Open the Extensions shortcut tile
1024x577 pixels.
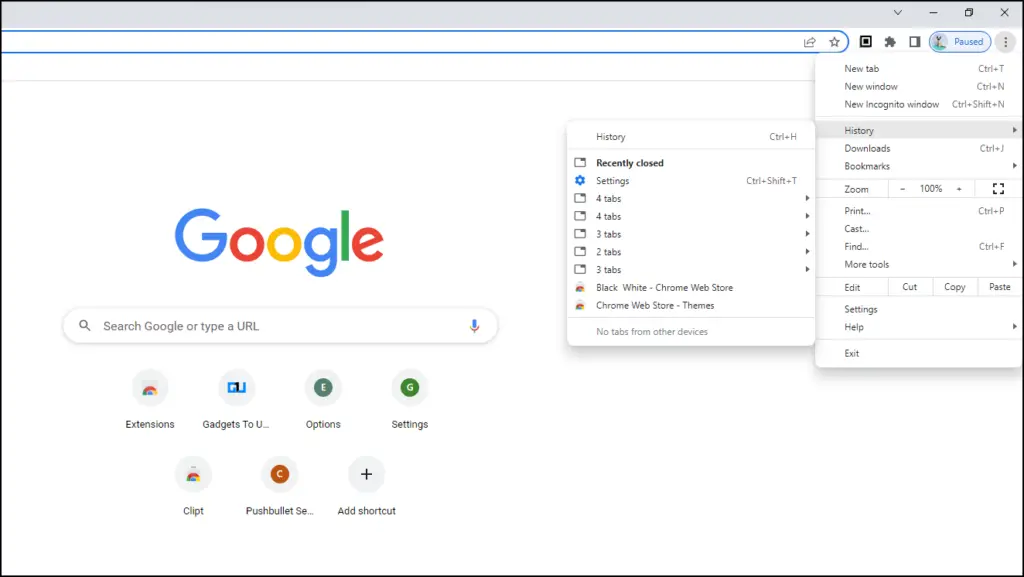[150, 399]
